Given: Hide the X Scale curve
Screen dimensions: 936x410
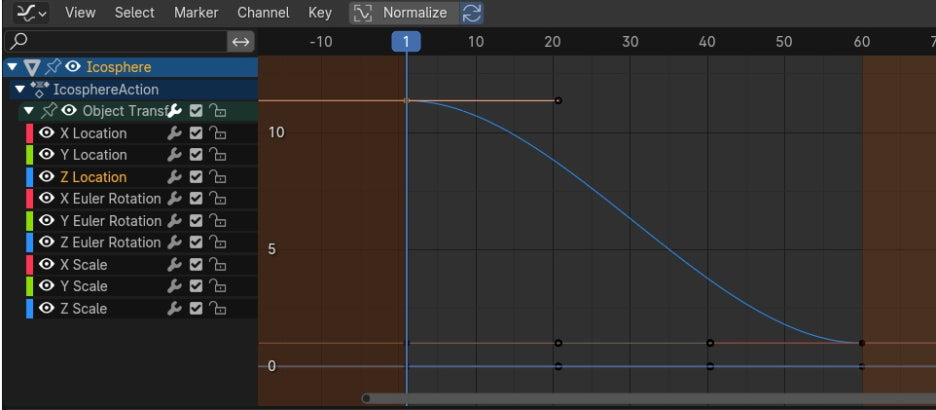Looking at the screenshot, I should 47,264.
